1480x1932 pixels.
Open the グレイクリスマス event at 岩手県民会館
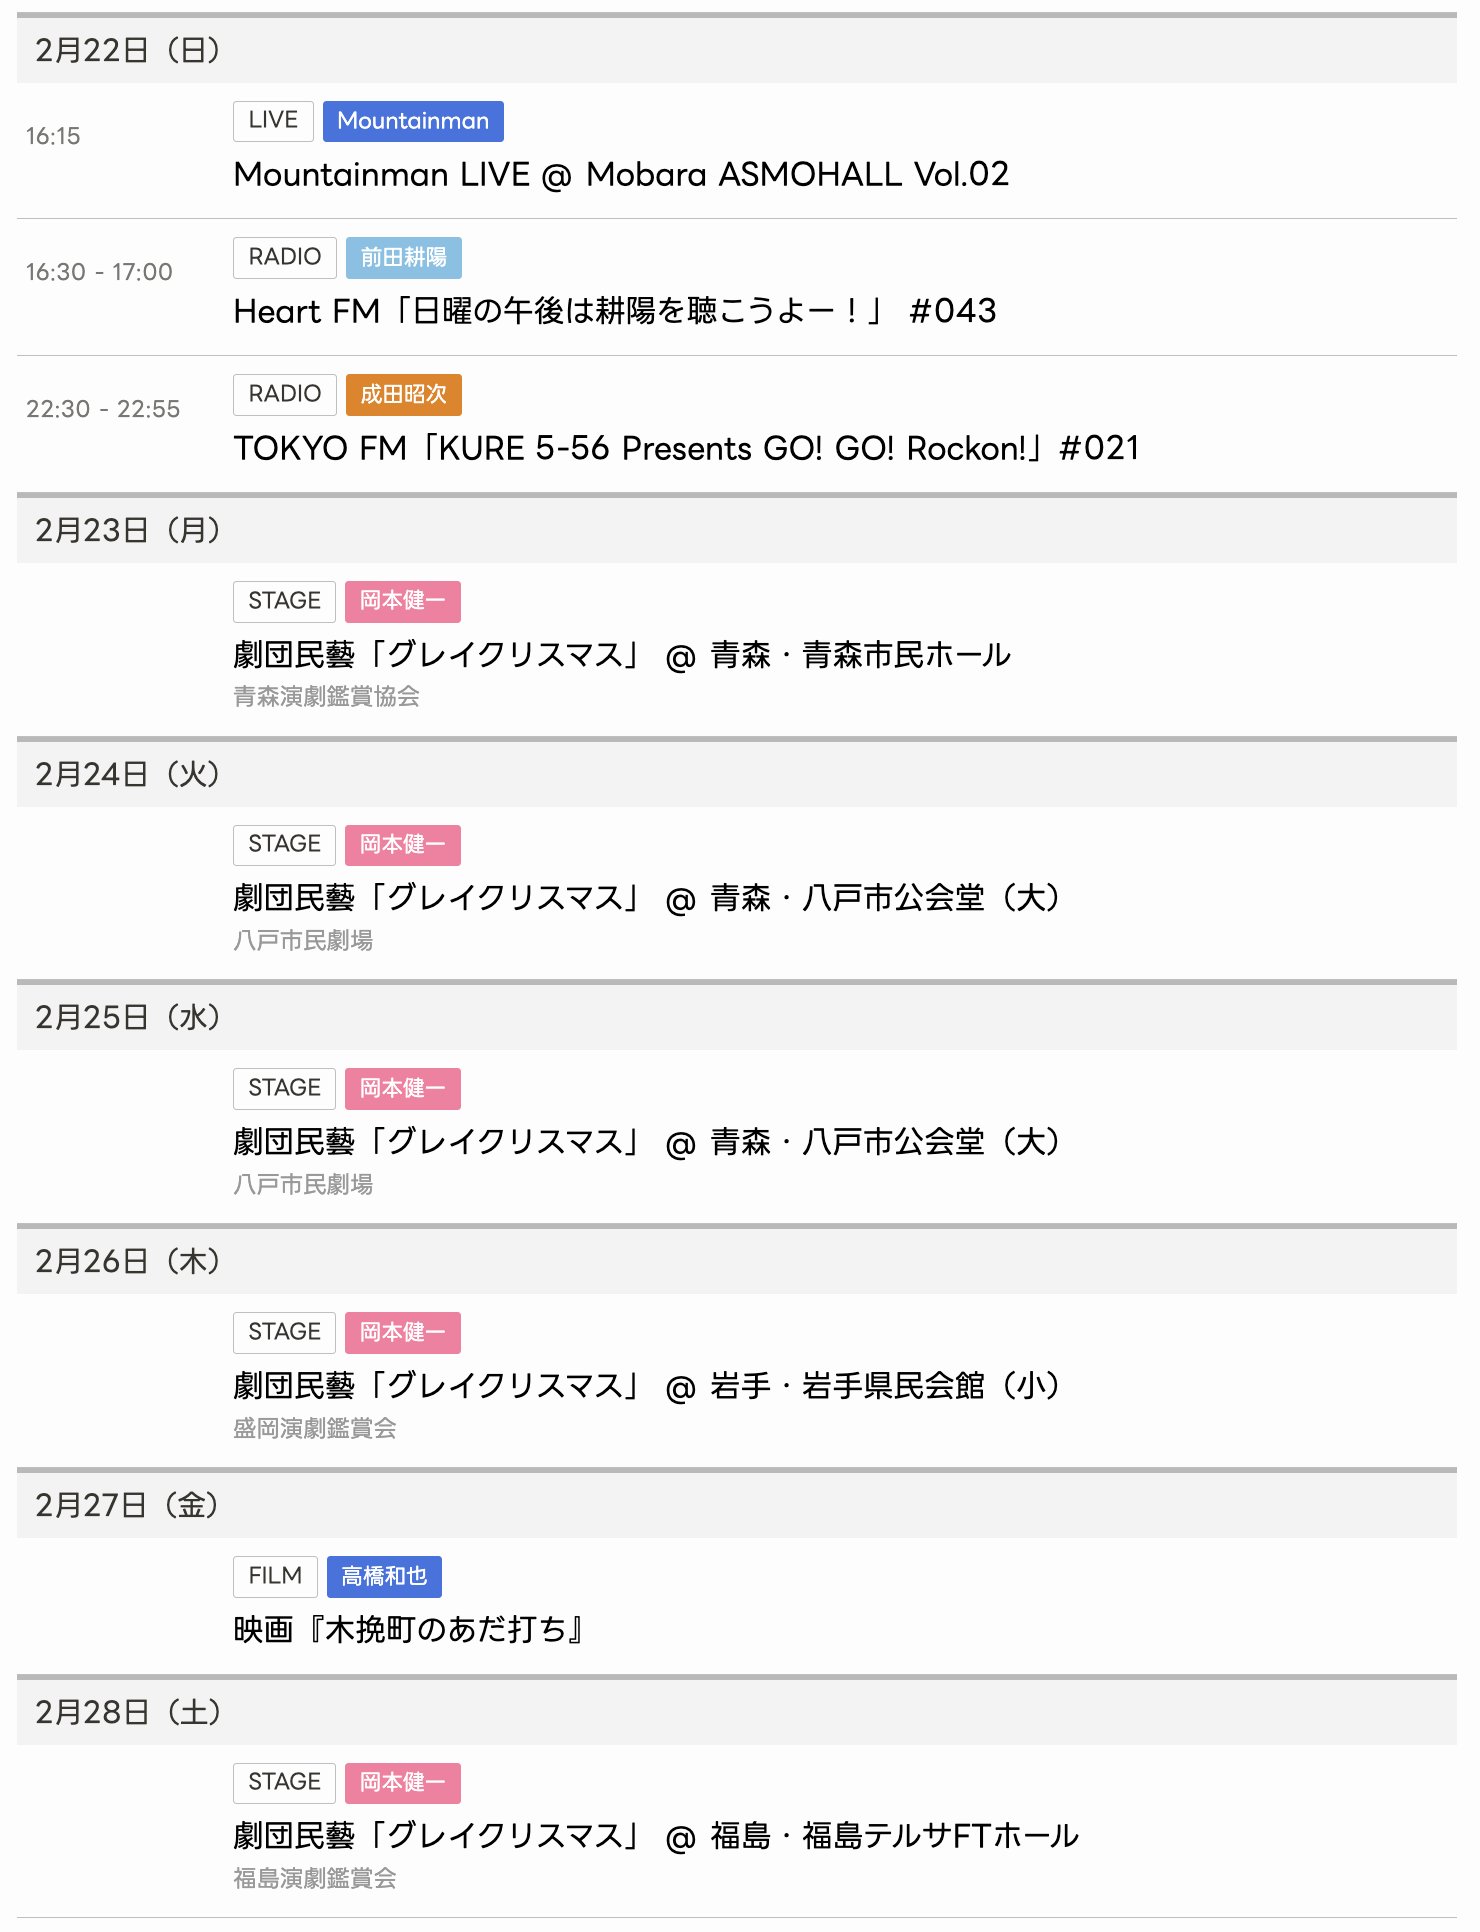(646, 1386)
